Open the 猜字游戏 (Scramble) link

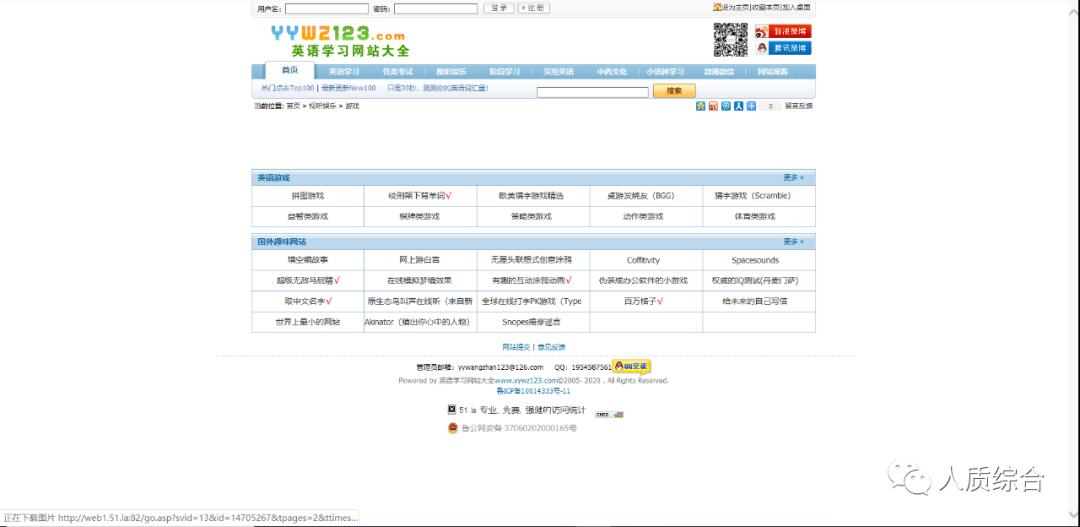click(x=753, y=196)
